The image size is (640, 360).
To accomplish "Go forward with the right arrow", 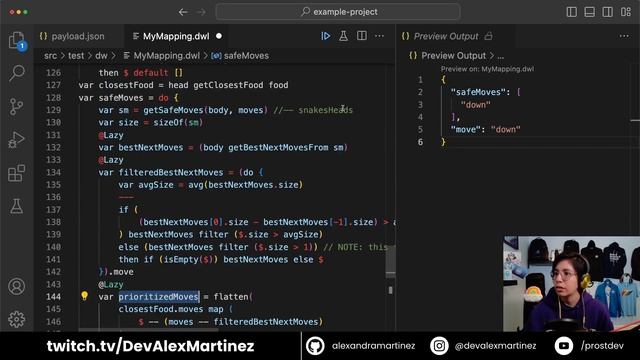I will (201, 12).
